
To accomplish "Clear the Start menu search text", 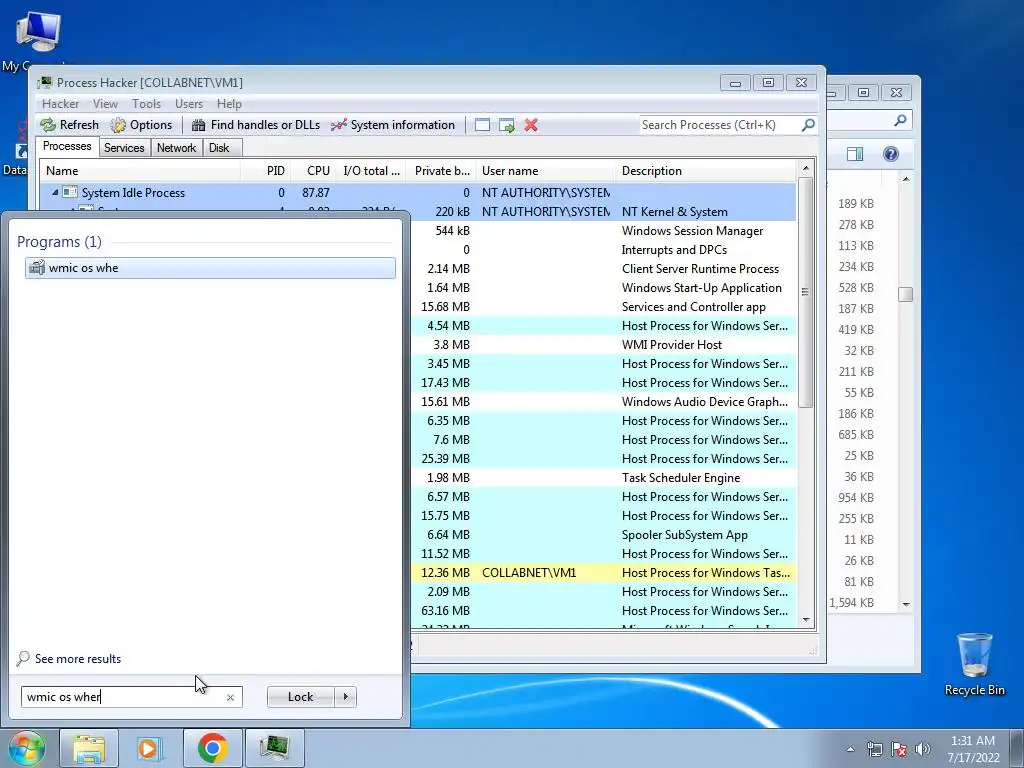I will 230,697.
